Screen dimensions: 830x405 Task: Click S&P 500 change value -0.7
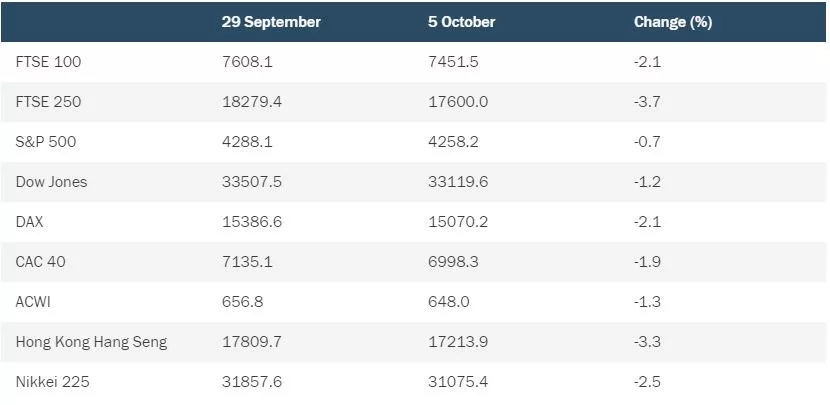pos(647,142)
